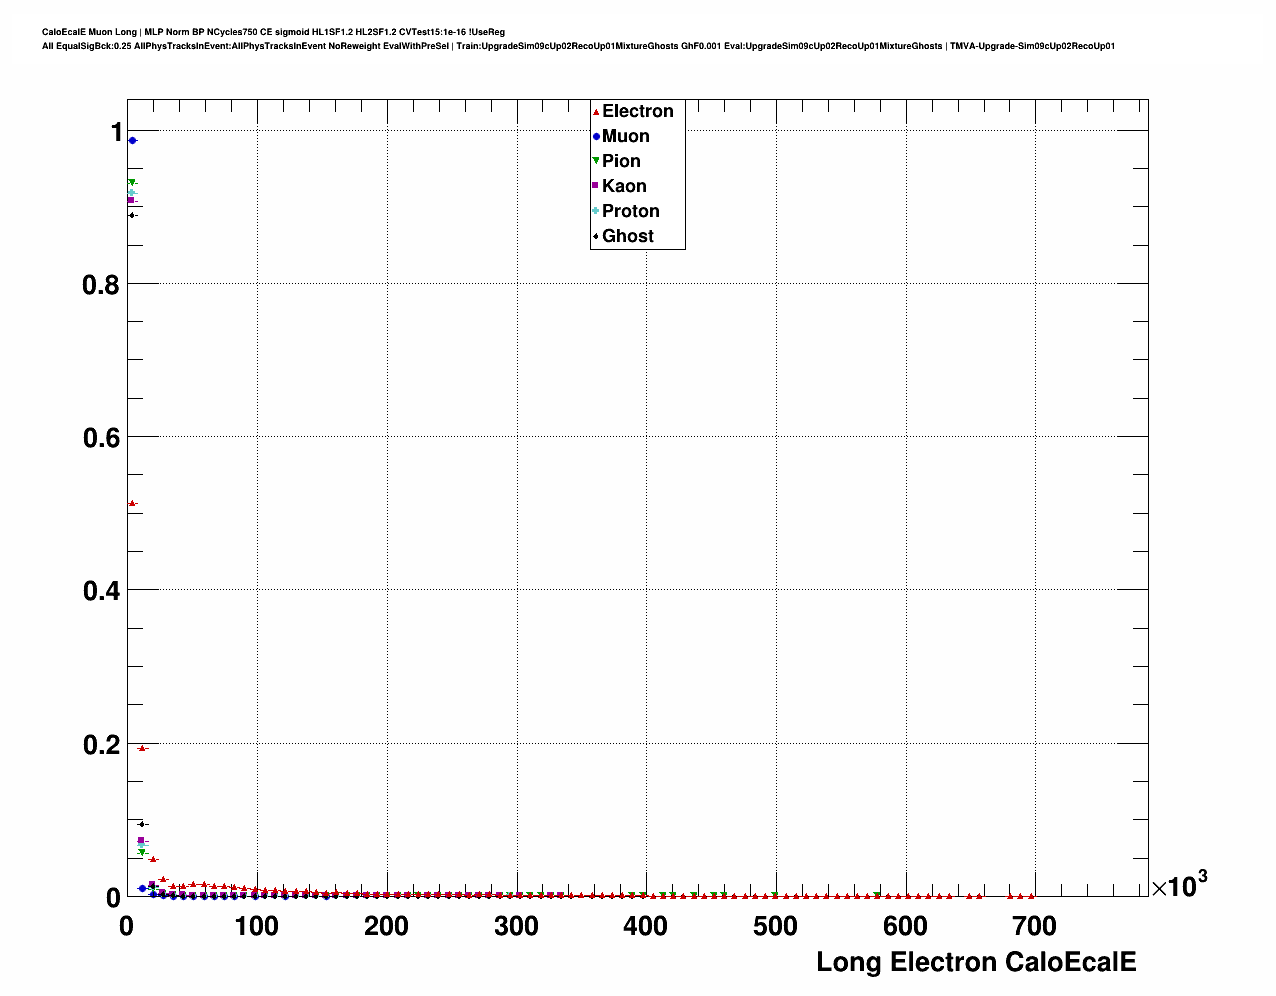Click the second title line starting All EqualSigBck
This screenshot has width=1276, height=996.
[x=578, y=46]
